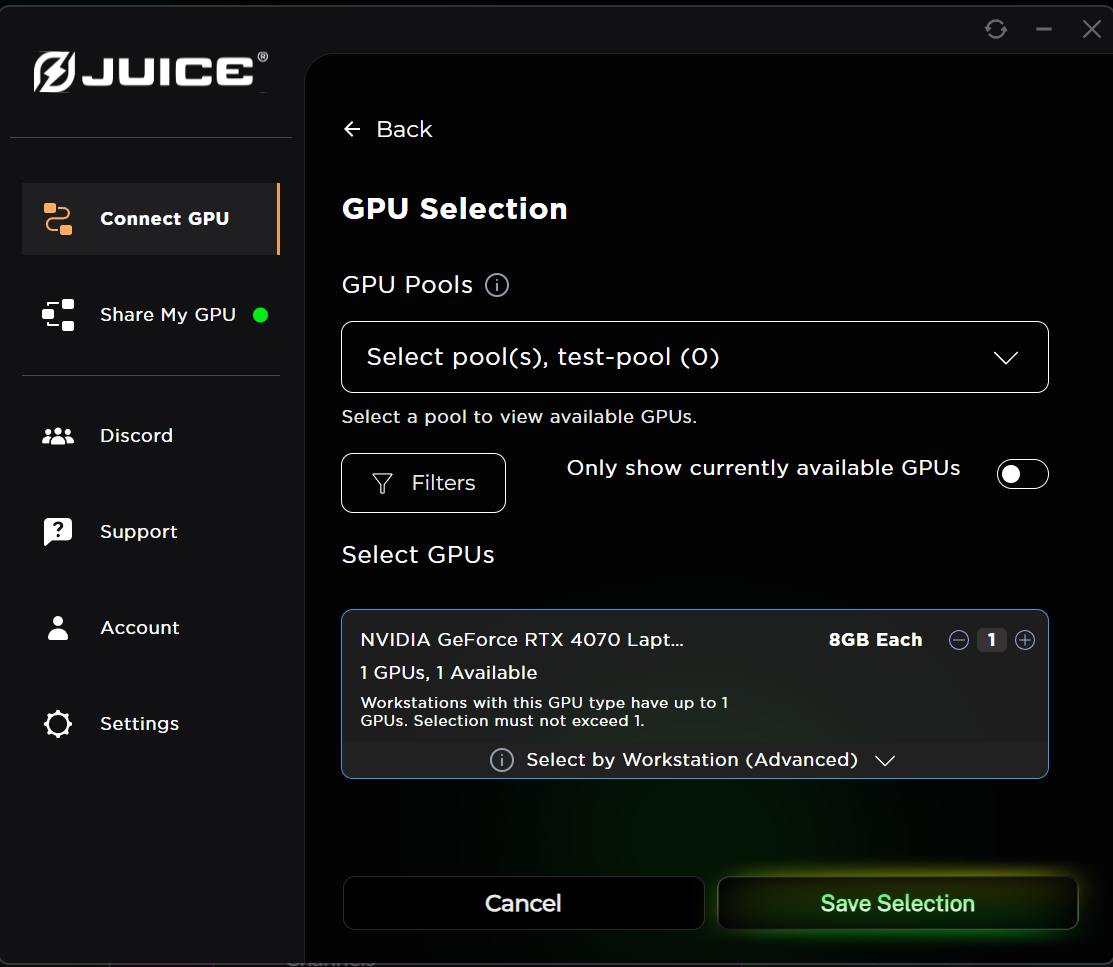
Task: Select the NVIDIA GeForce RTX 4070 name
Action: 522,640
